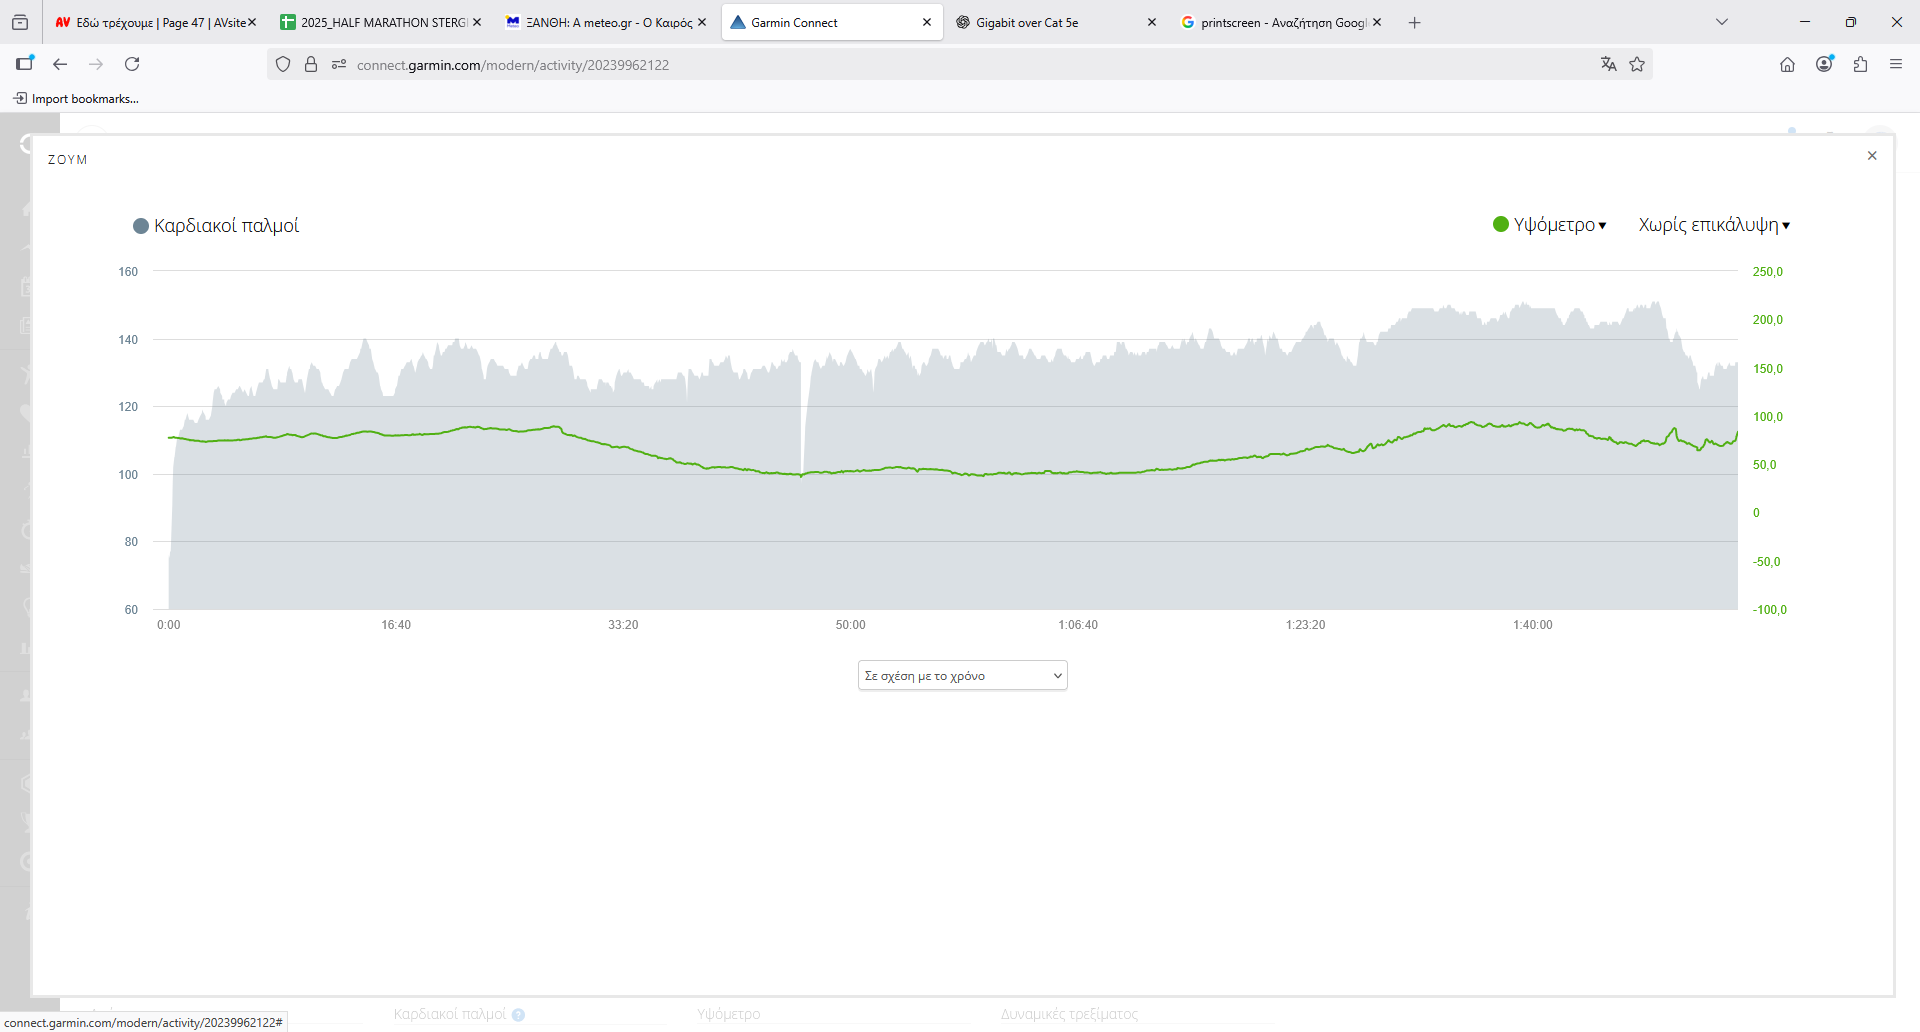Viewport: 1920px width, 1032px height.
Task: Click Import bookmarks link
Action: (x=76, y=99)
